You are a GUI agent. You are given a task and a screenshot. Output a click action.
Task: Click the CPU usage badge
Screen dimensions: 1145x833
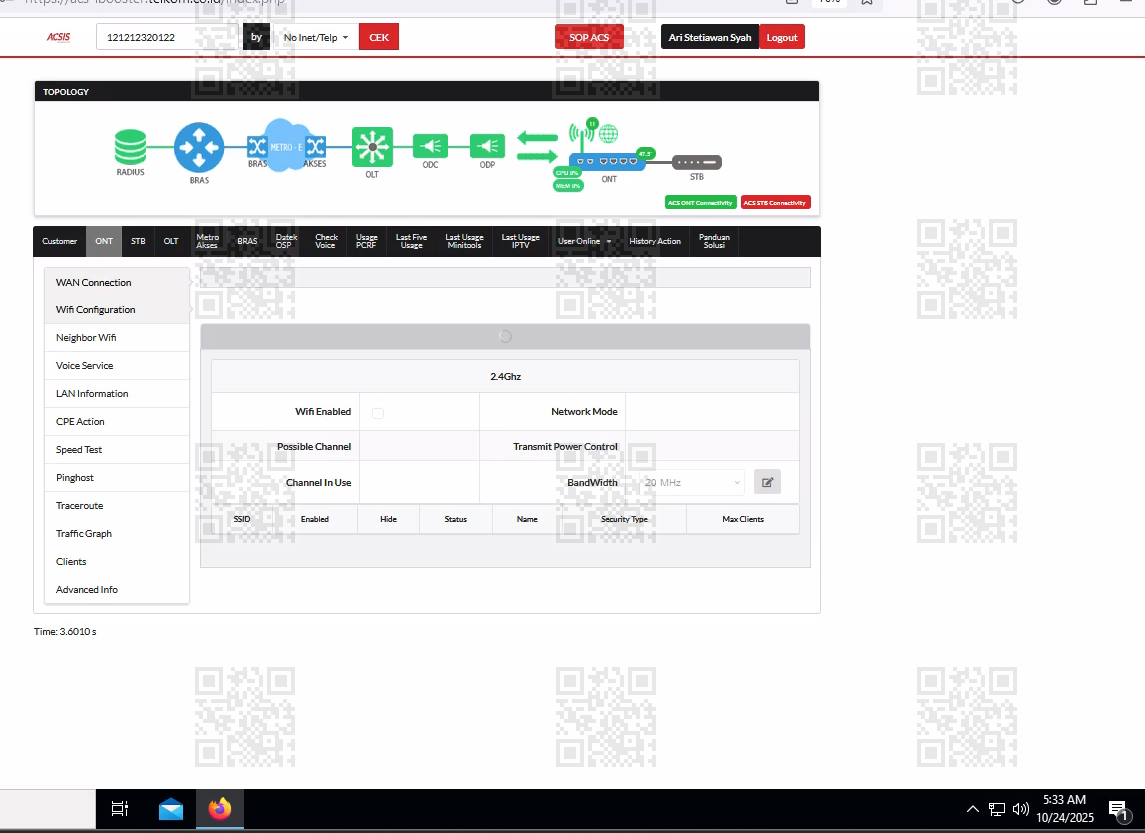pos(567,173)
